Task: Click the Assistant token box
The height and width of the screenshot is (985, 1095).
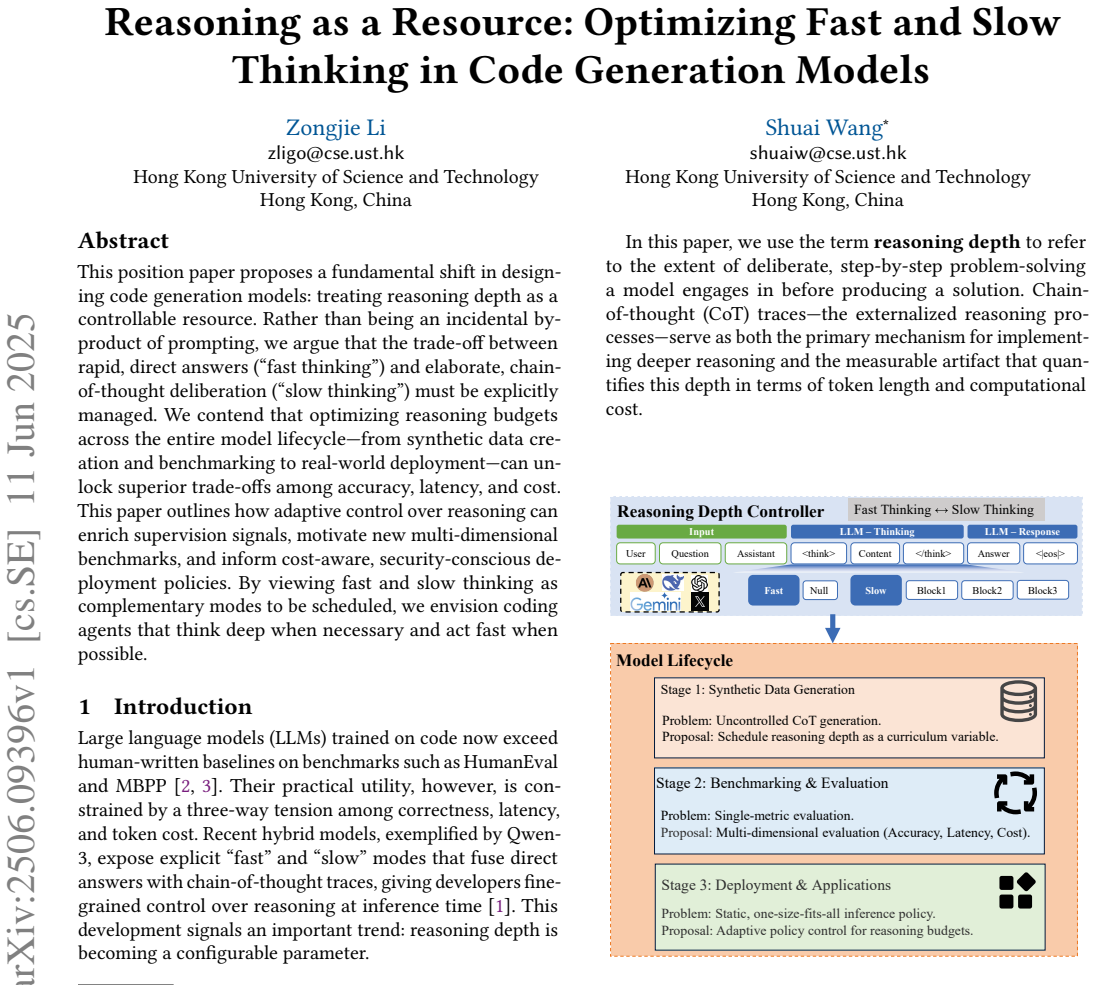Action: 756,553
